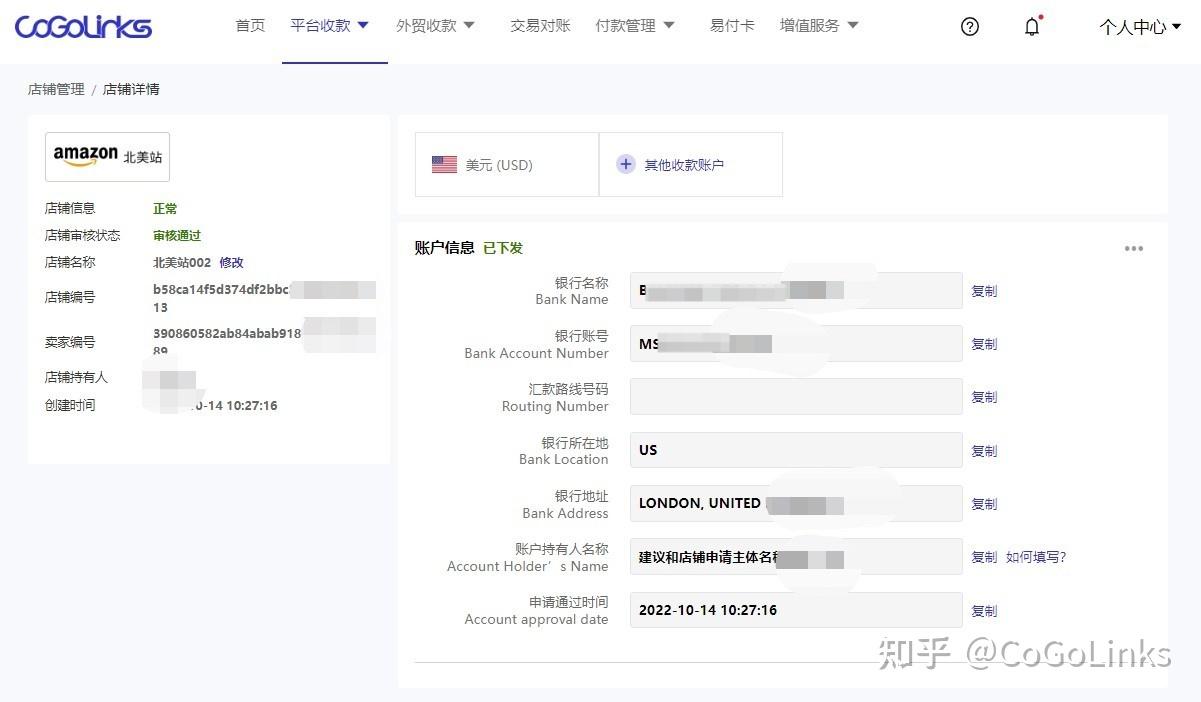The image size is (1201, 702).
Task: Click the plus icon for 其他收款账户
Action: 626,164
